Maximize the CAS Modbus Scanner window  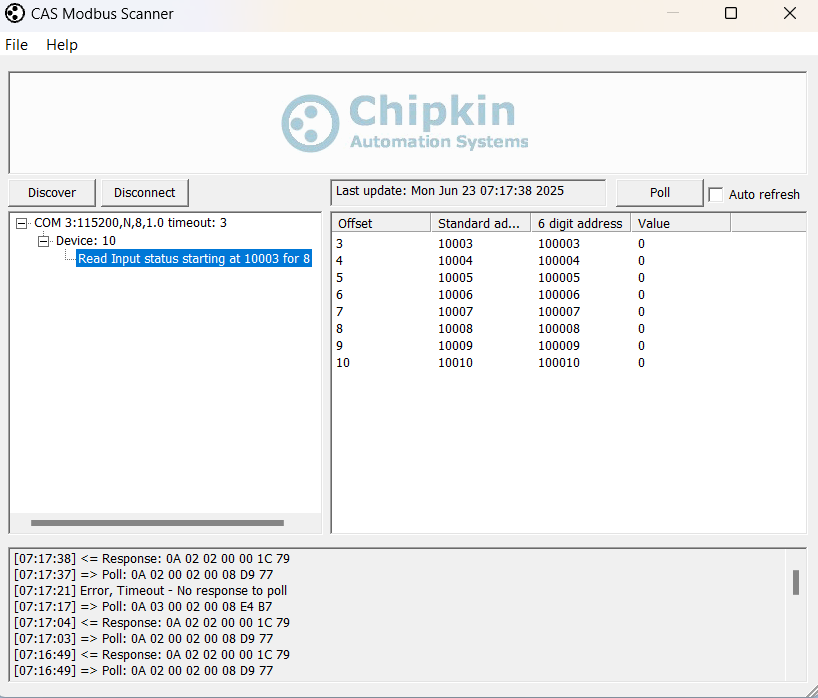tap(731, 13)
